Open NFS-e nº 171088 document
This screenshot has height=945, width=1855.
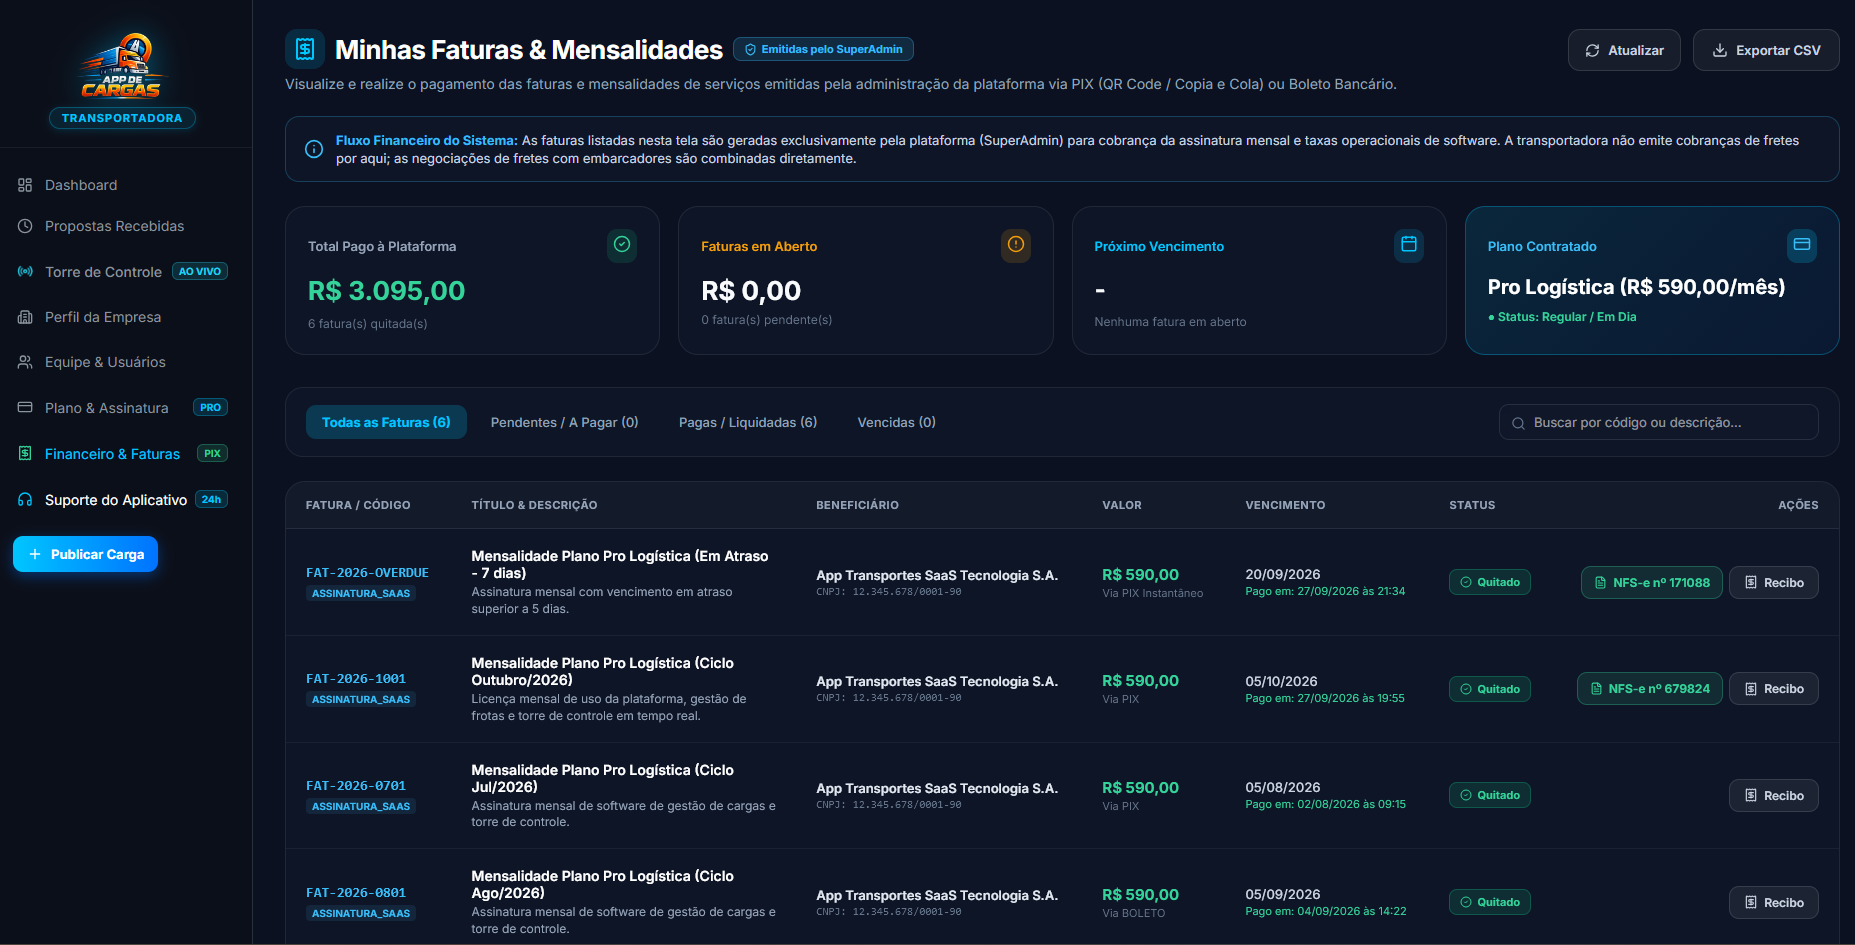(x=1651, y=582)
